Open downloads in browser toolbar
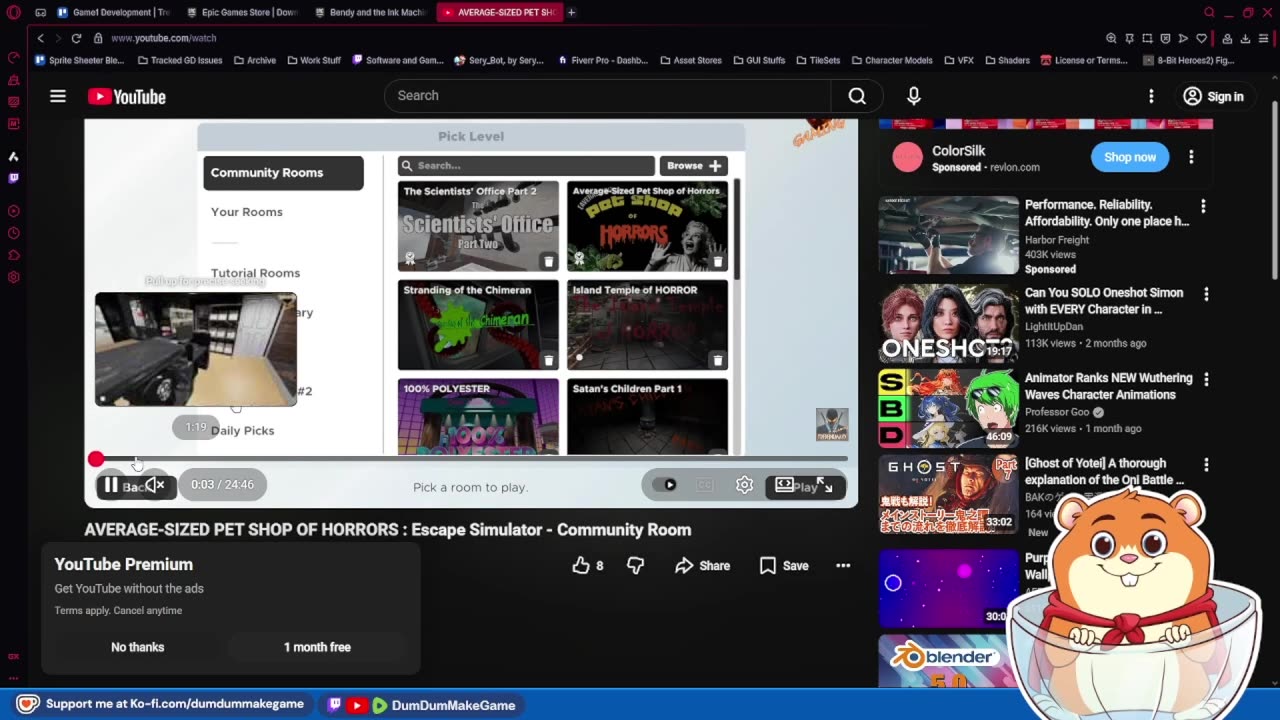Screen dimensions: 1280x720 coord(1246,38)
